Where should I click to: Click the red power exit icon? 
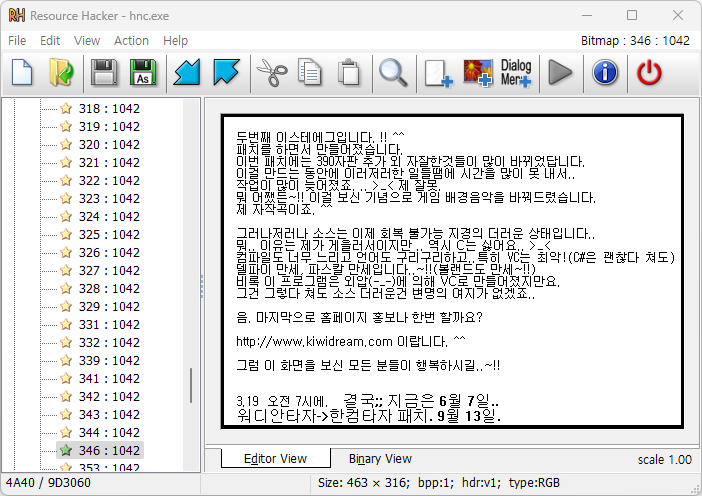(x=649, y=73)
